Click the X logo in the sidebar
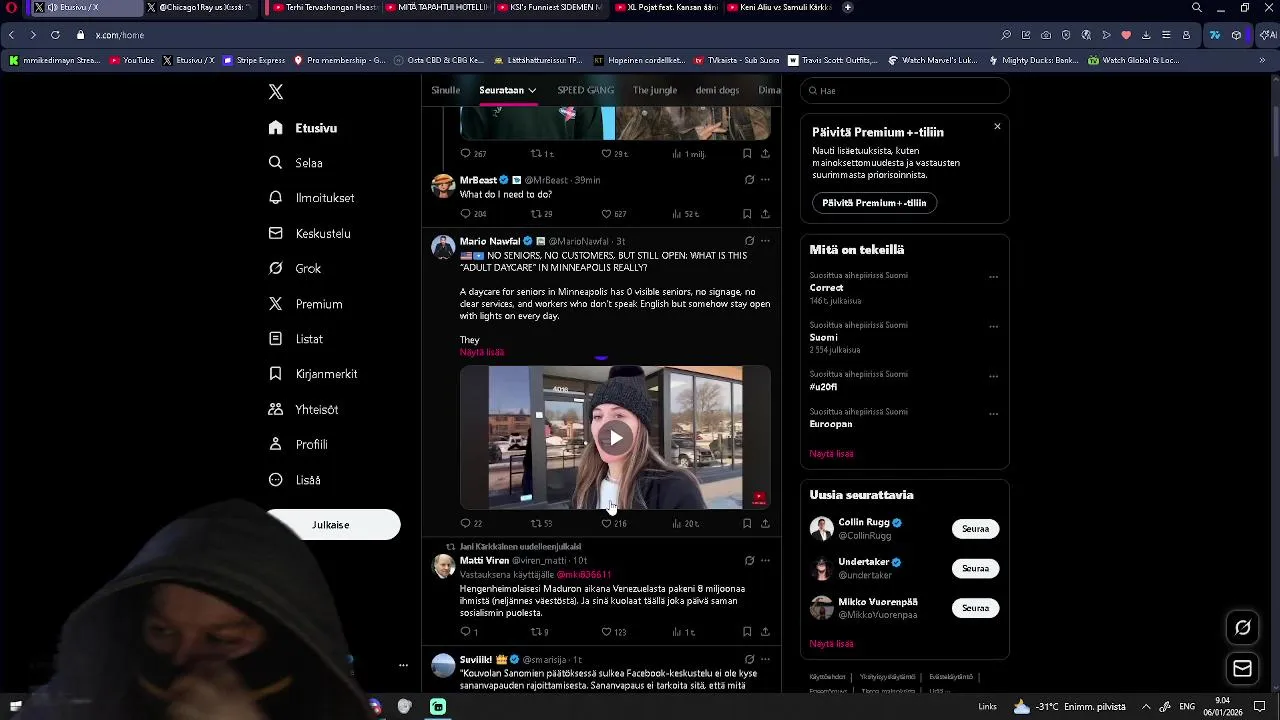 coord(276,92)
